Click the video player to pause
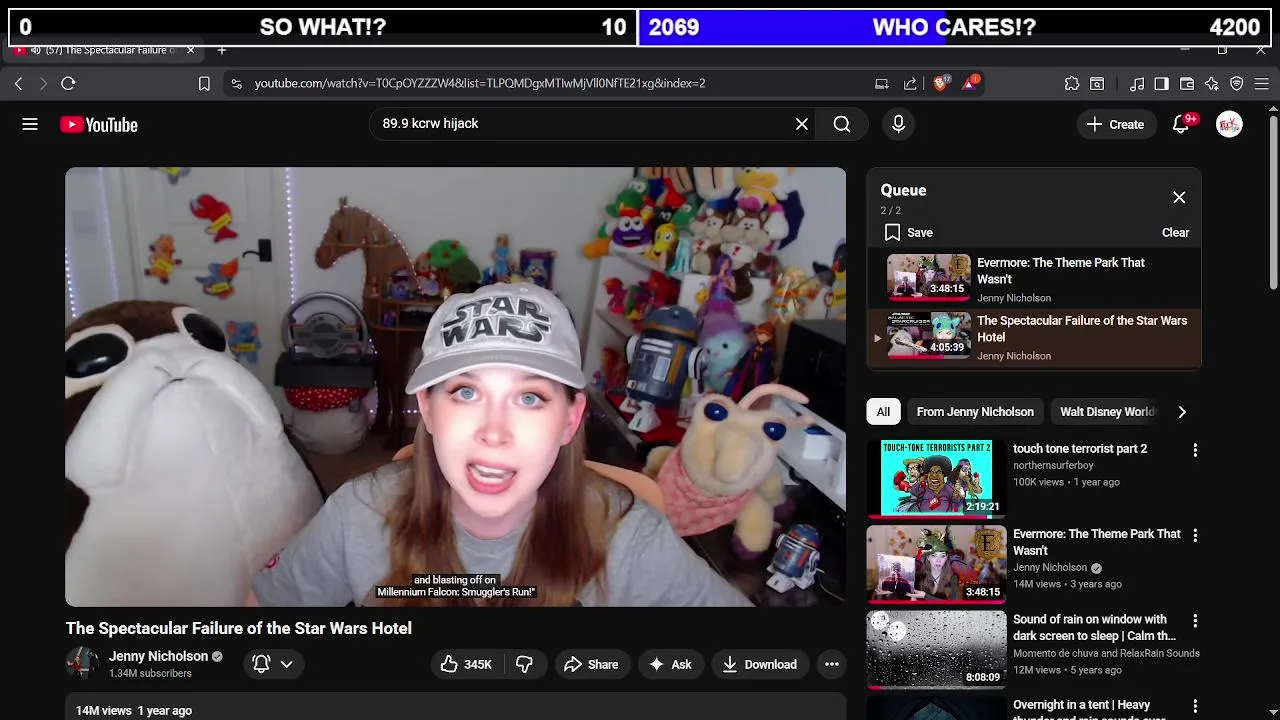1280x720 pixels. (x=455, y=387)
